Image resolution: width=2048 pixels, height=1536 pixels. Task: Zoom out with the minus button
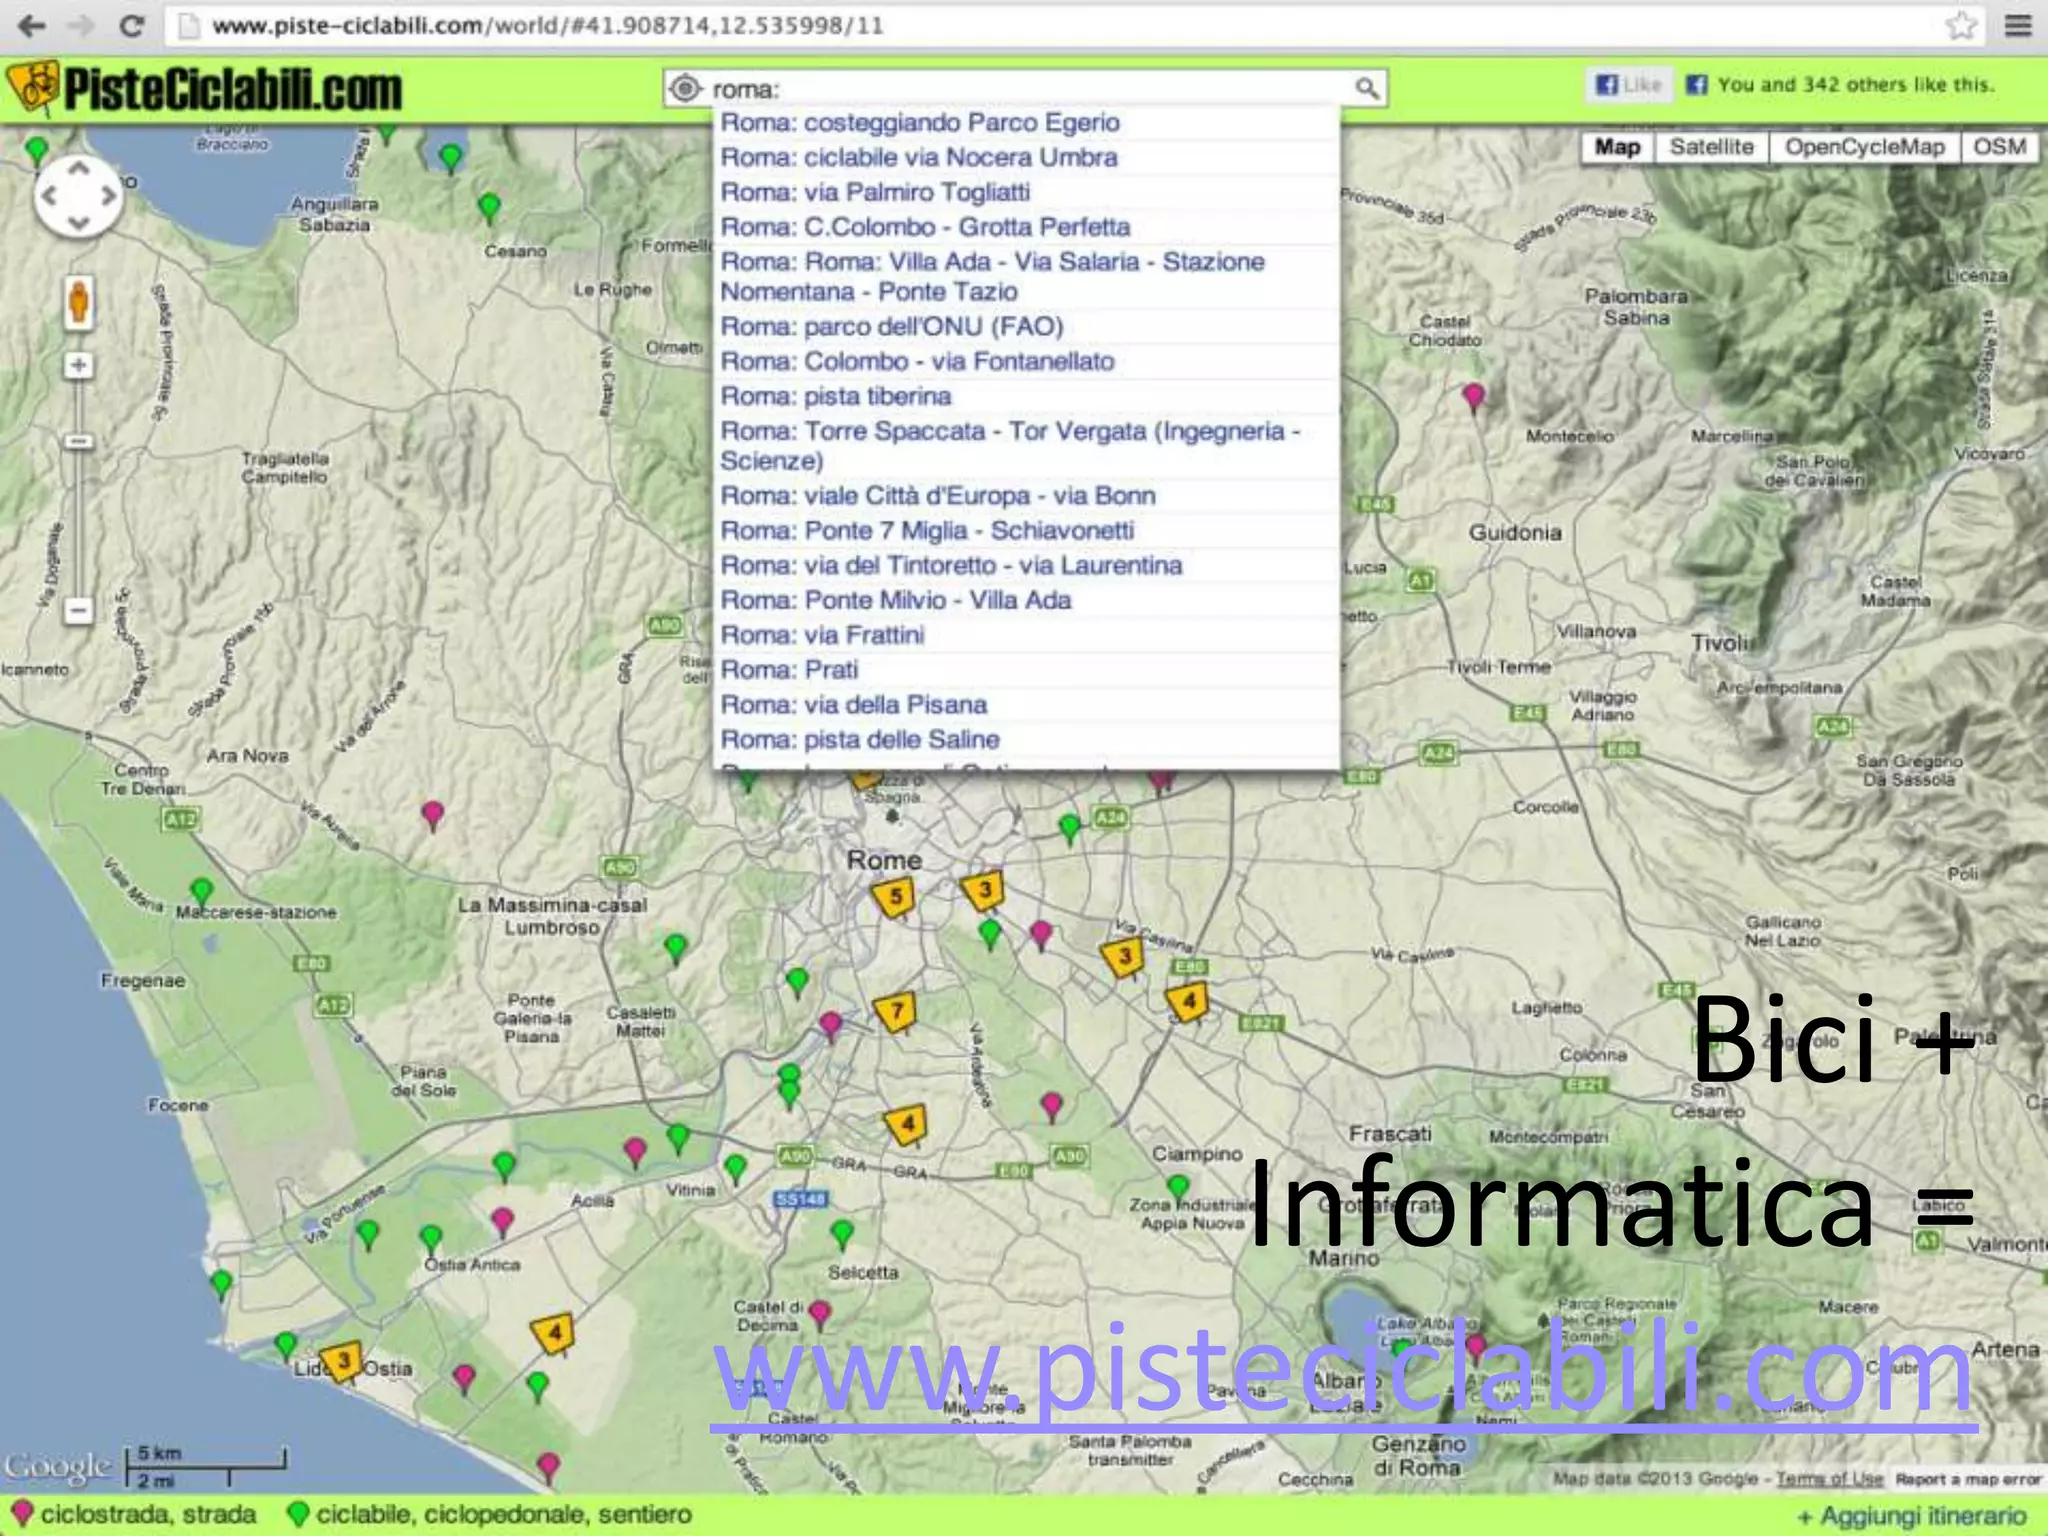pos(79,610)
